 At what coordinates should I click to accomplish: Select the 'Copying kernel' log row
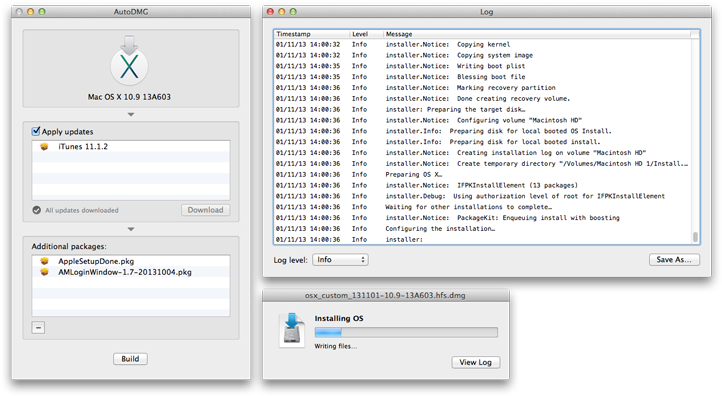[483, 45]
